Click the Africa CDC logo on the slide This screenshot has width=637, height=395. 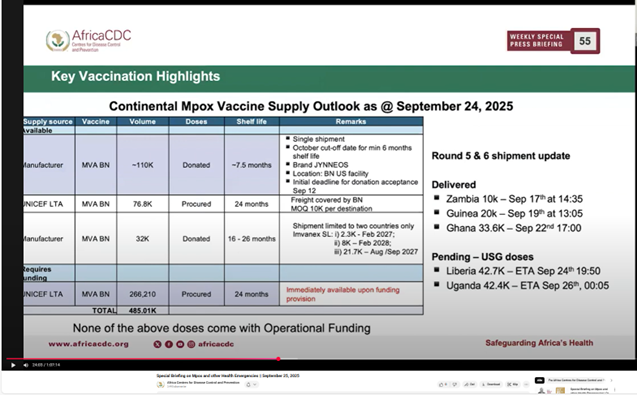click(x=89, y=41)
